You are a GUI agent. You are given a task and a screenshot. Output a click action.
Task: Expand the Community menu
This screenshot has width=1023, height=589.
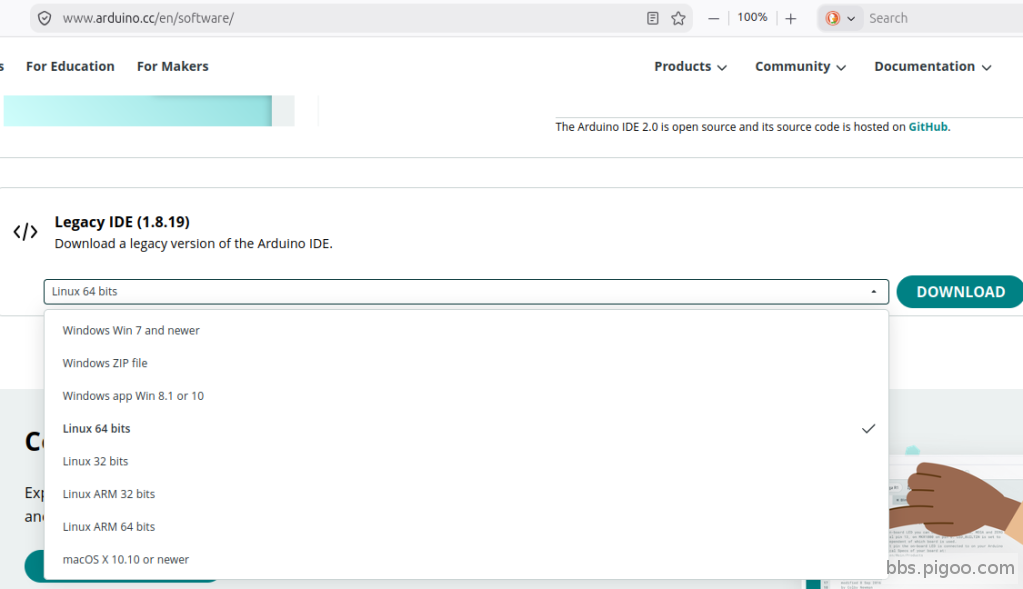(801, 67)
